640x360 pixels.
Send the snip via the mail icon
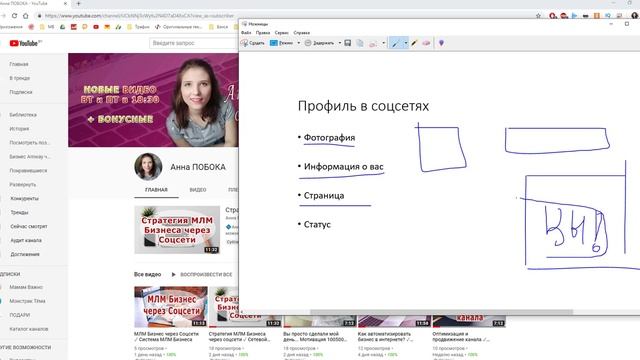(373, 43)
